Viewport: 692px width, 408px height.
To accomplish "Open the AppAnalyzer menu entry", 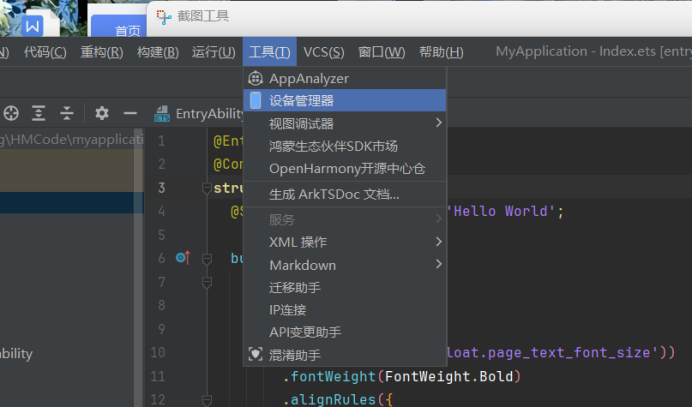I will 345,79.
